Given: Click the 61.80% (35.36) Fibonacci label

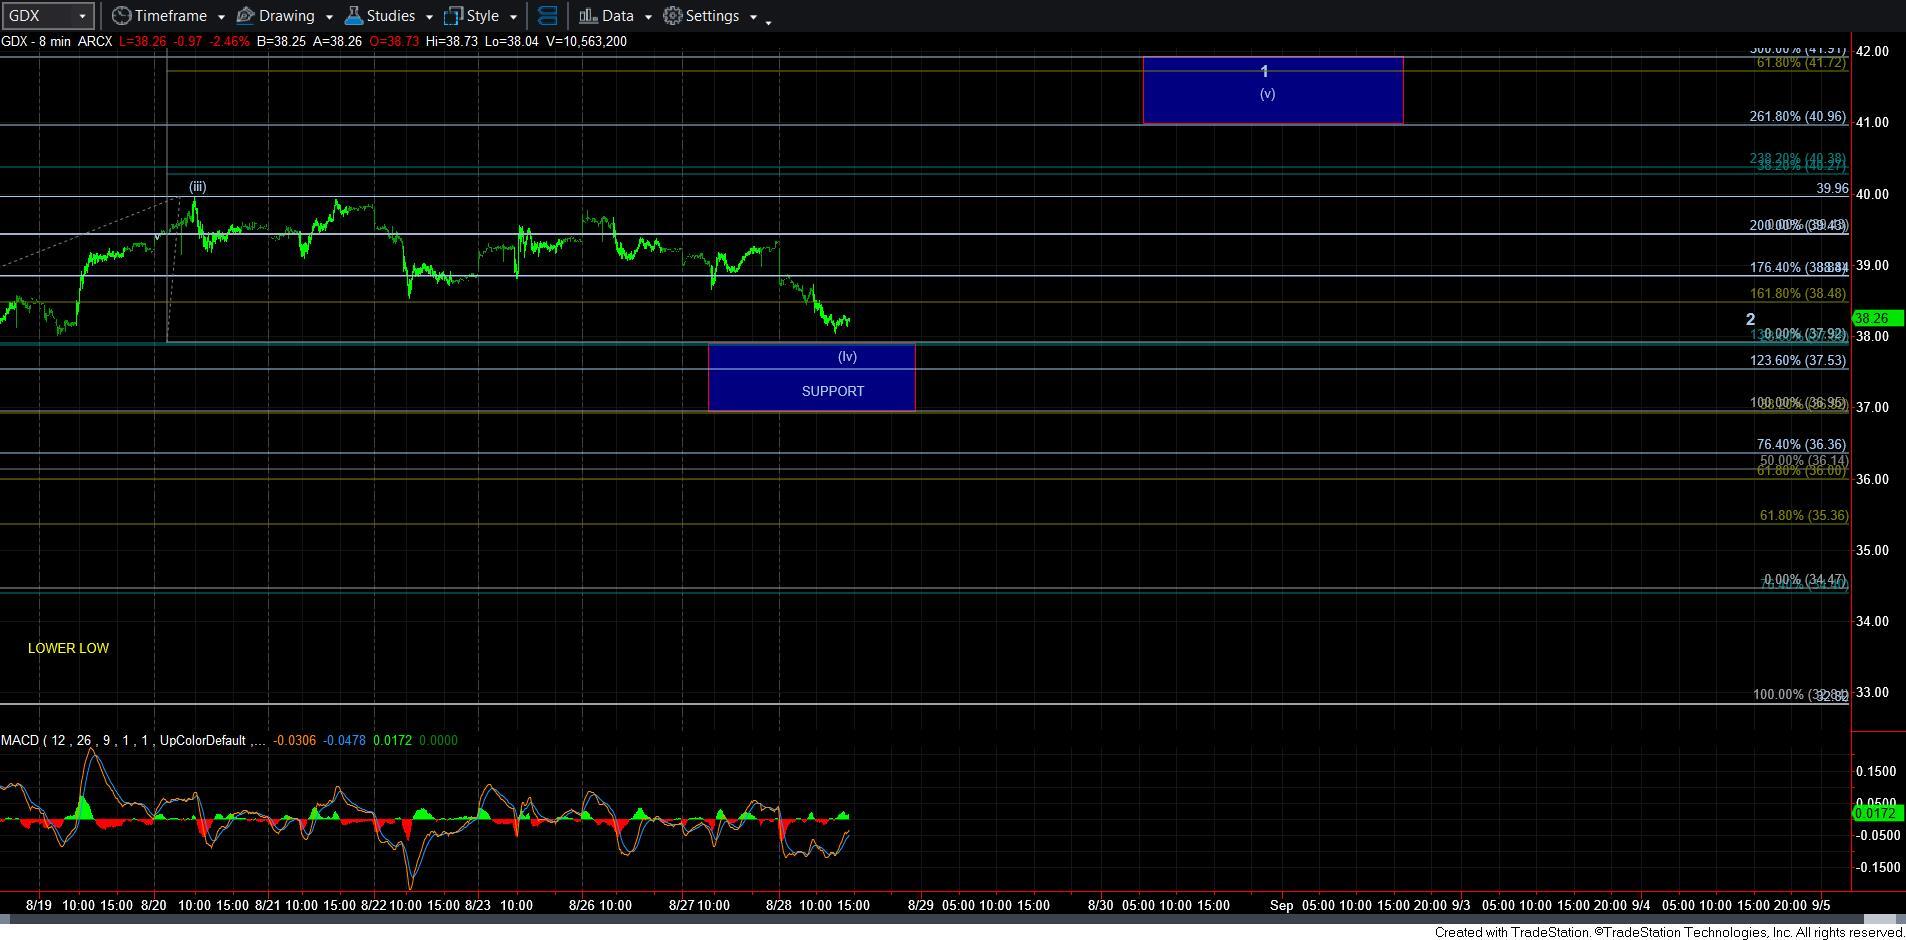Looking at the screenshot, I should (1803, 515).
